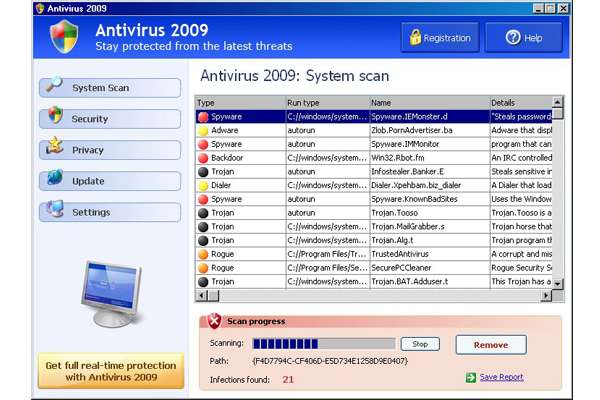
Task: Click the list's scroll up arrow
Action: click(557, 102)
